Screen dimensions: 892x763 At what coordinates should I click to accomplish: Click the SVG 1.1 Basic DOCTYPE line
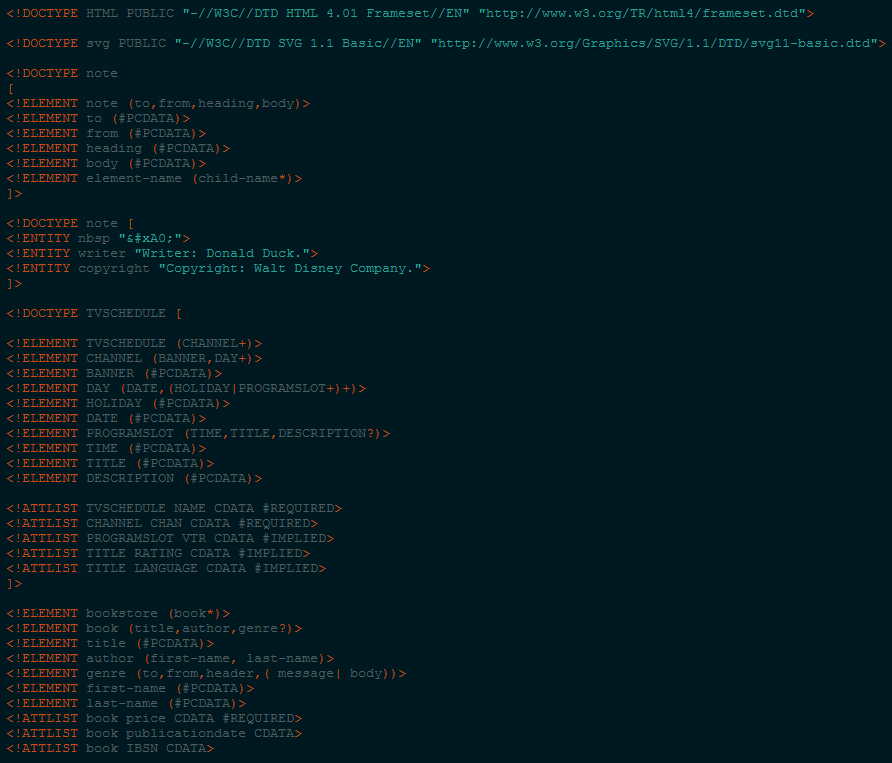(447, 43)
